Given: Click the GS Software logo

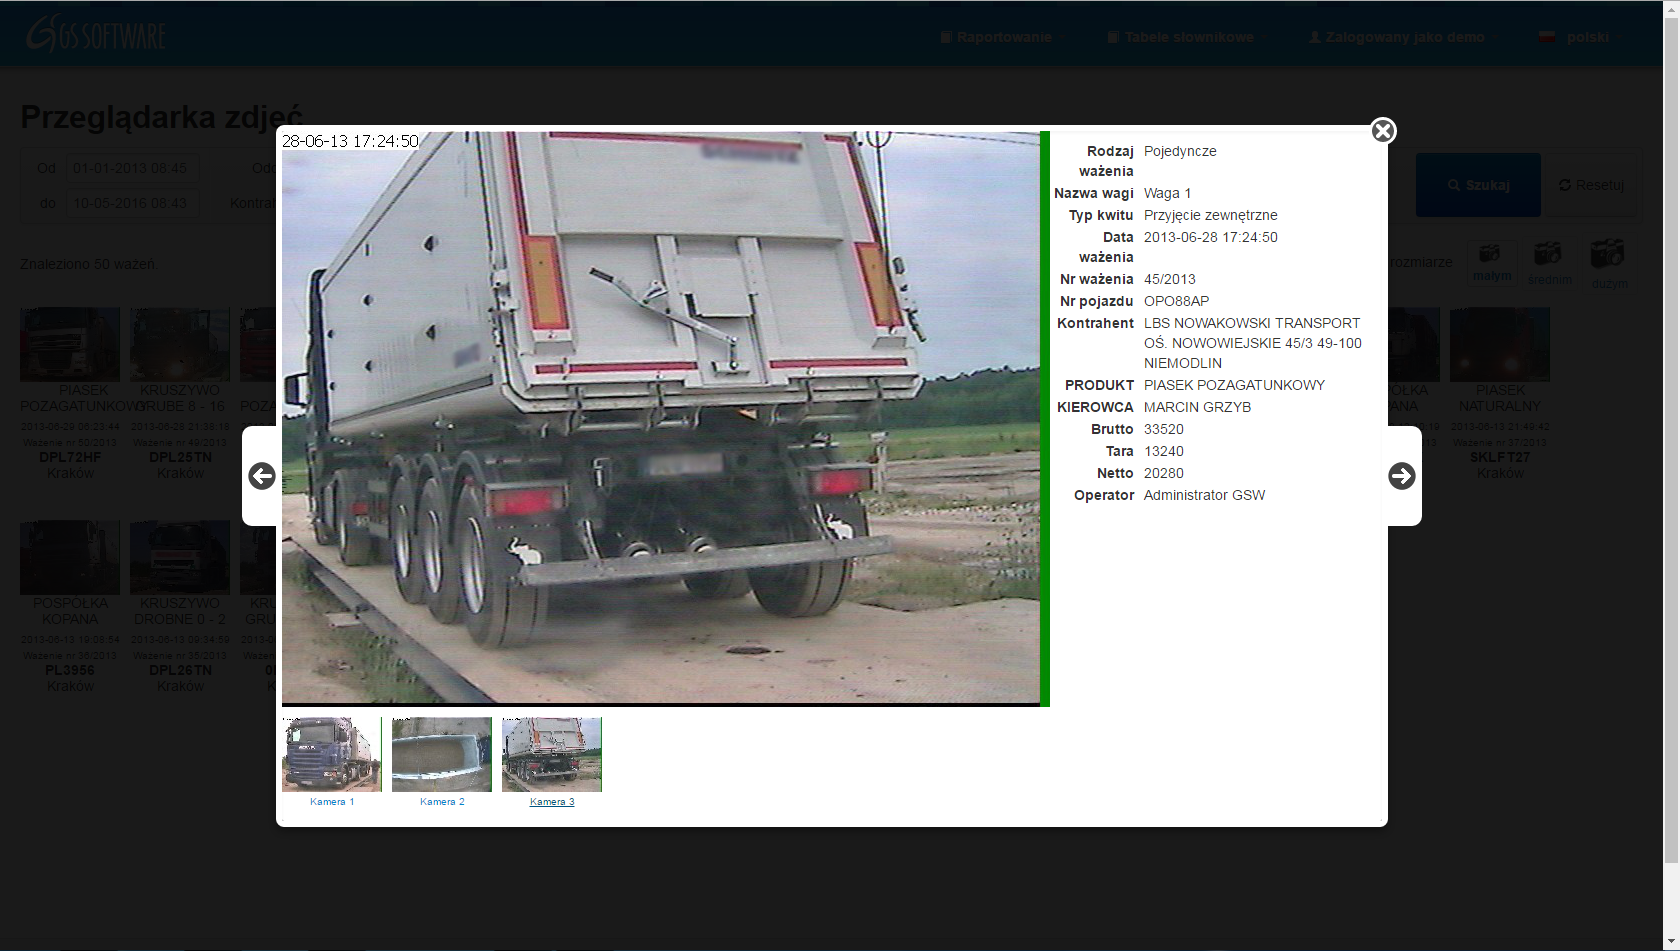Looking at the screenshot, I should 96,35.
